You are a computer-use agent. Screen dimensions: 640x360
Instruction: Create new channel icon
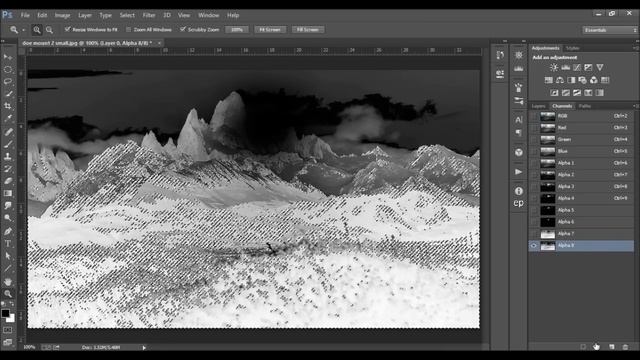tap(611, 347)
